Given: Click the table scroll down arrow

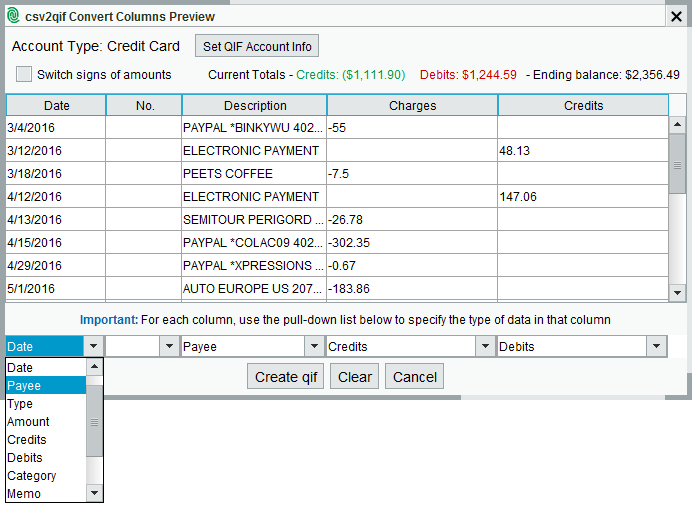Looking at the screenshot, I should [677, 293].
